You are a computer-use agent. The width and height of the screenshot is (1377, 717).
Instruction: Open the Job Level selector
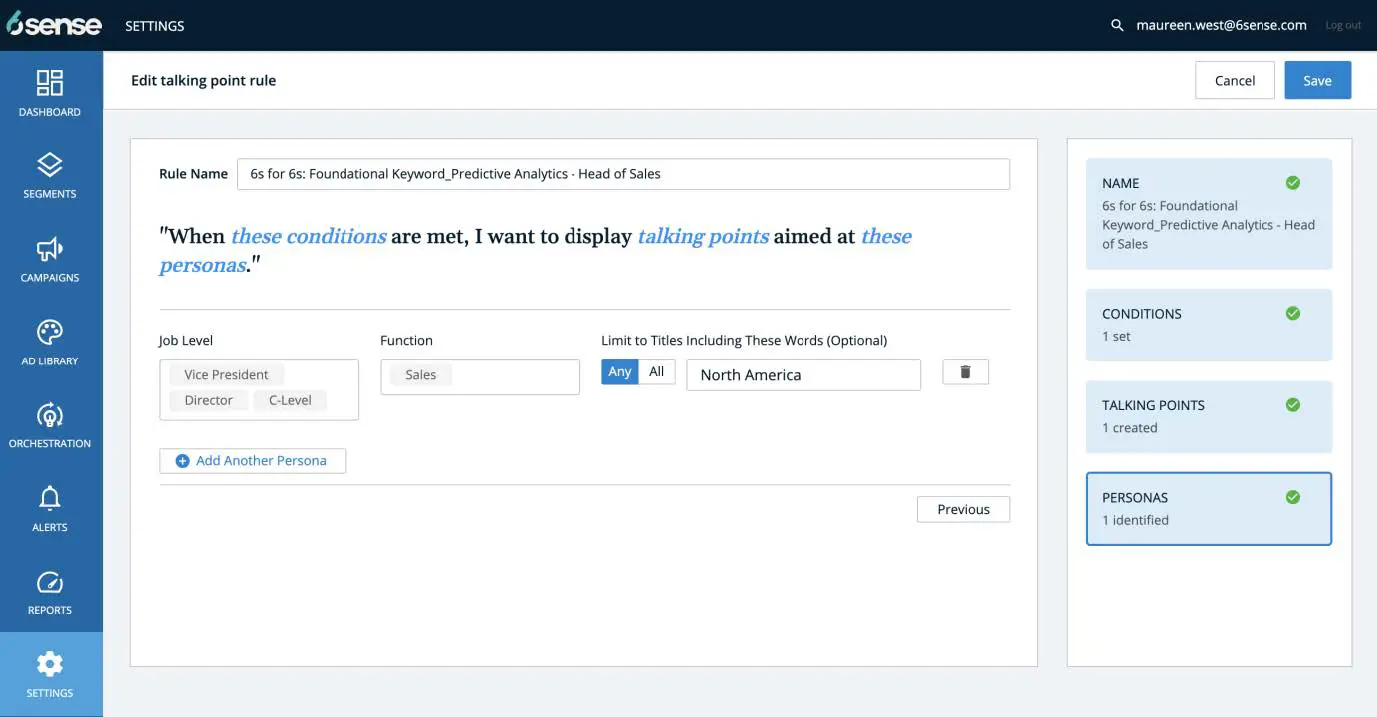[259, 388]
